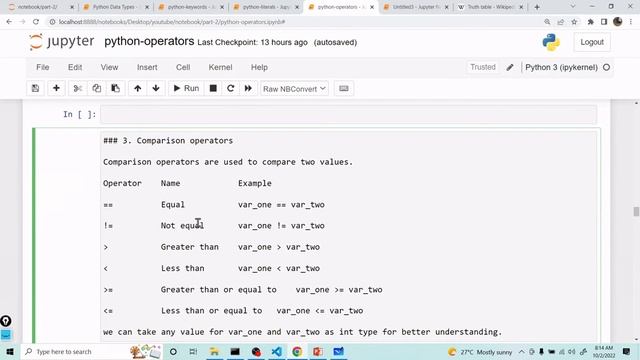The width and height of the screenshot is (640, 360).
Task: Restart kernel and run all cells
Action: coord(248,89)
